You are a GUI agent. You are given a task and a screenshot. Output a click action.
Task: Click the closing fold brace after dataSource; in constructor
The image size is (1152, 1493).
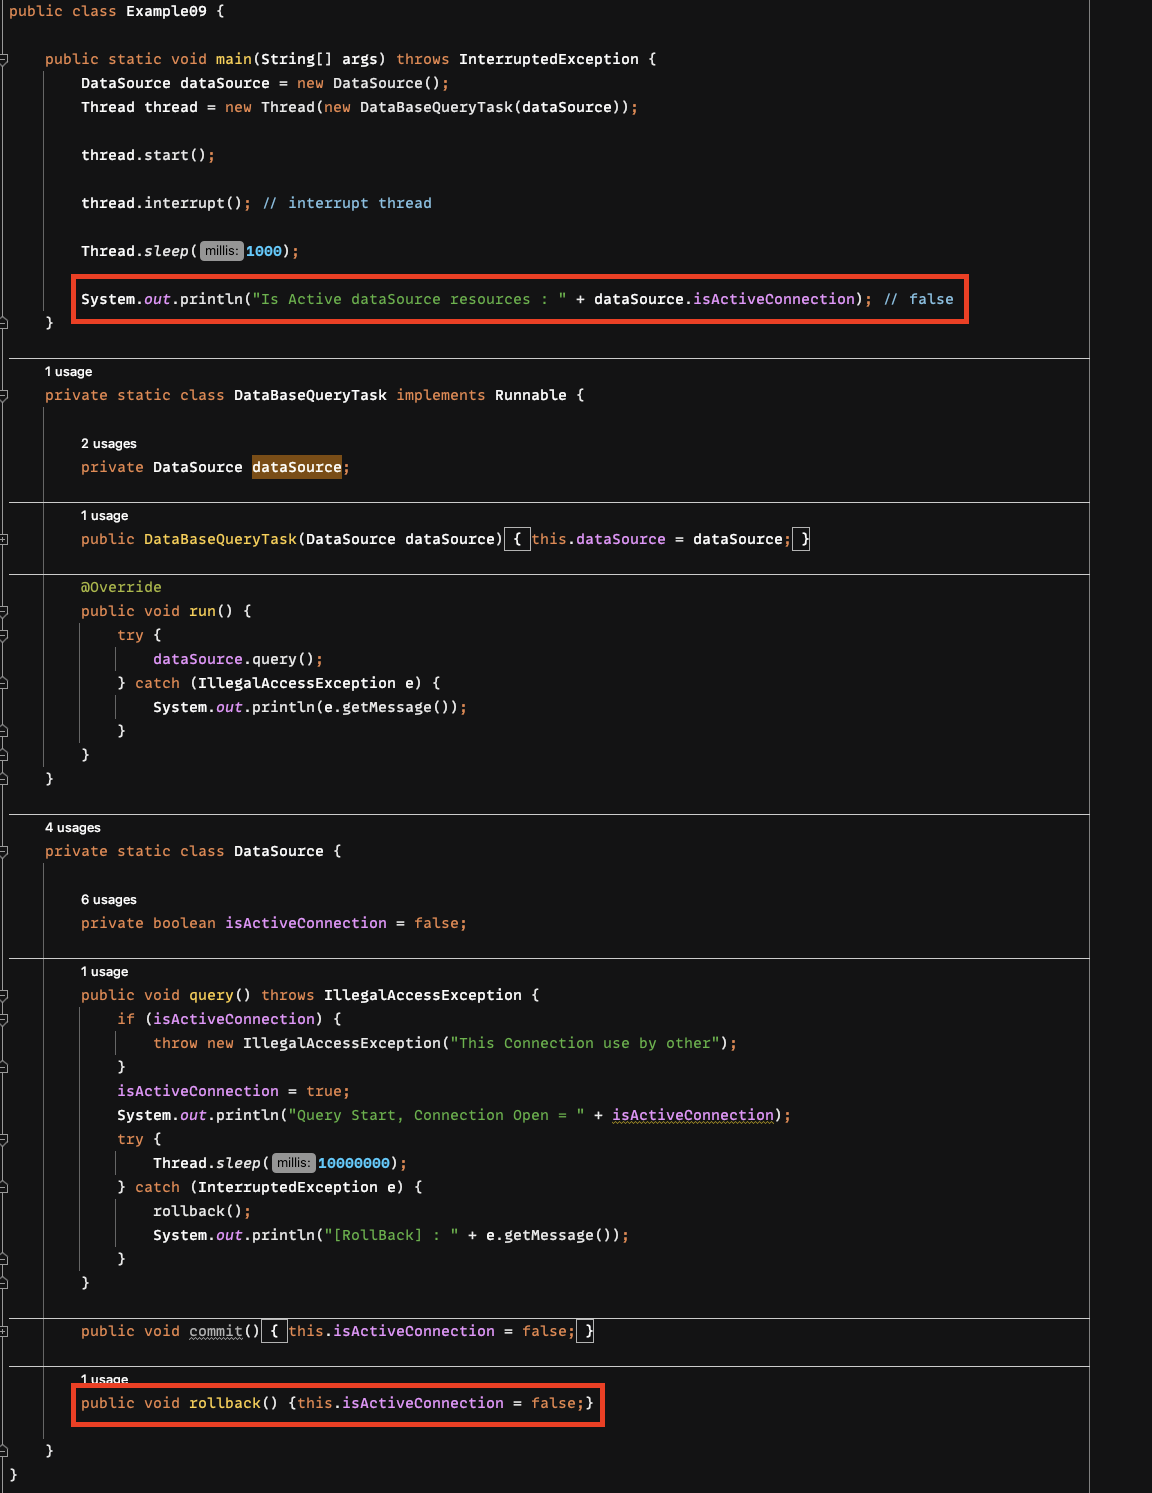click(x=802, y=539)
